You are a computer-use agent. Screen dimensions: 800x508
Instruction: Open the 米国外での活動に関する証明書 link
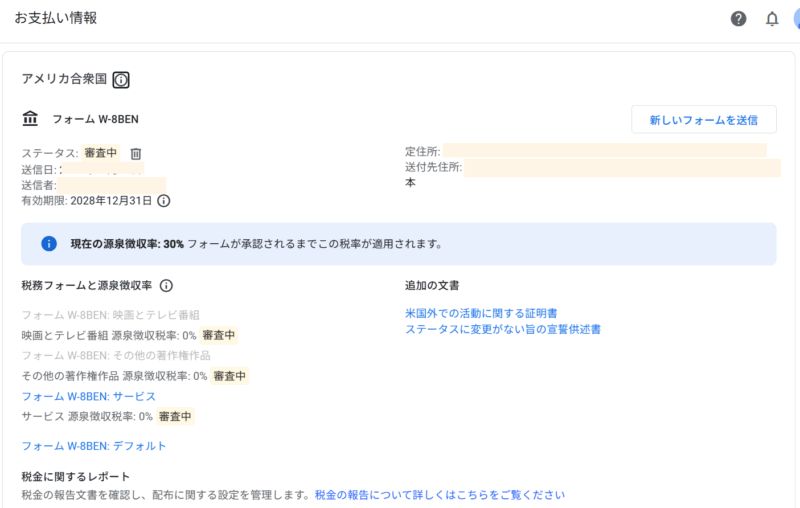[x=481, y=314]
